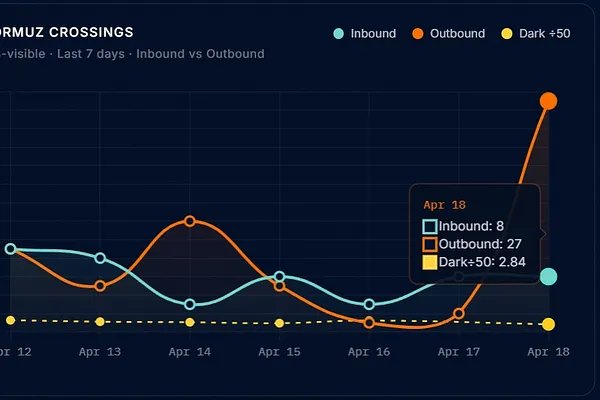600x400 pixels.
Task: Click the yellow Dark point on Apr 15
Action: 280,323
